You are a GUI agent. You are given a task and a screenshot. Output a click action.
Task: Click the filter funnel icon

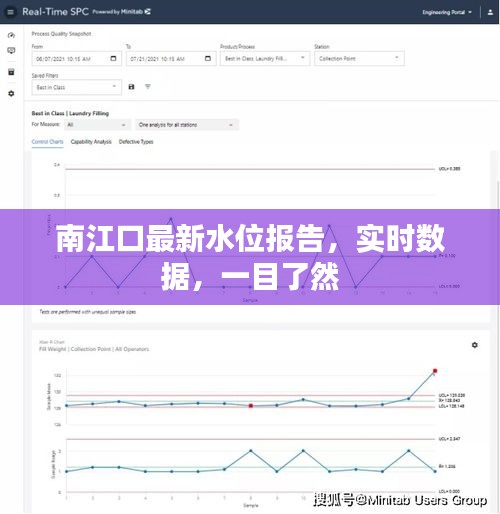[x=148, y=87]
